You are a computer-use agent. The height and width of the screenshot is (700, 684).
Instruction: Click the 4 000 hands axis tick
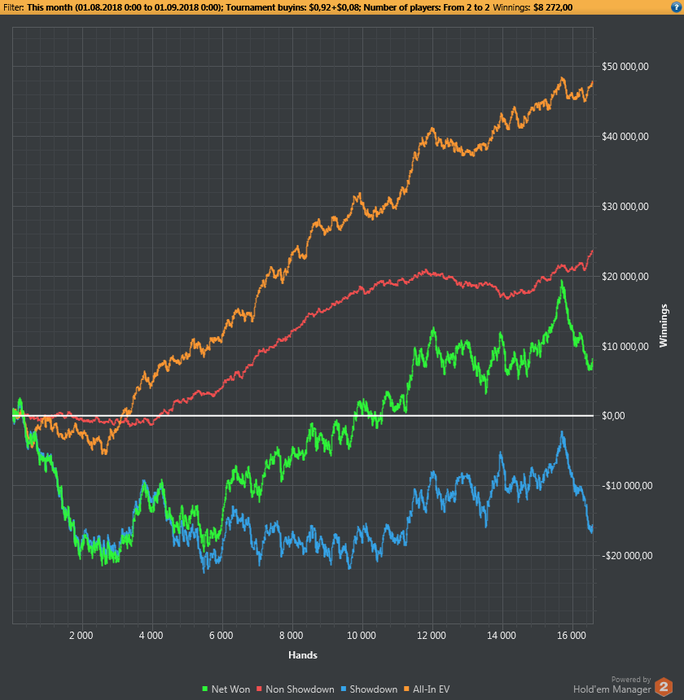point(151,635)
